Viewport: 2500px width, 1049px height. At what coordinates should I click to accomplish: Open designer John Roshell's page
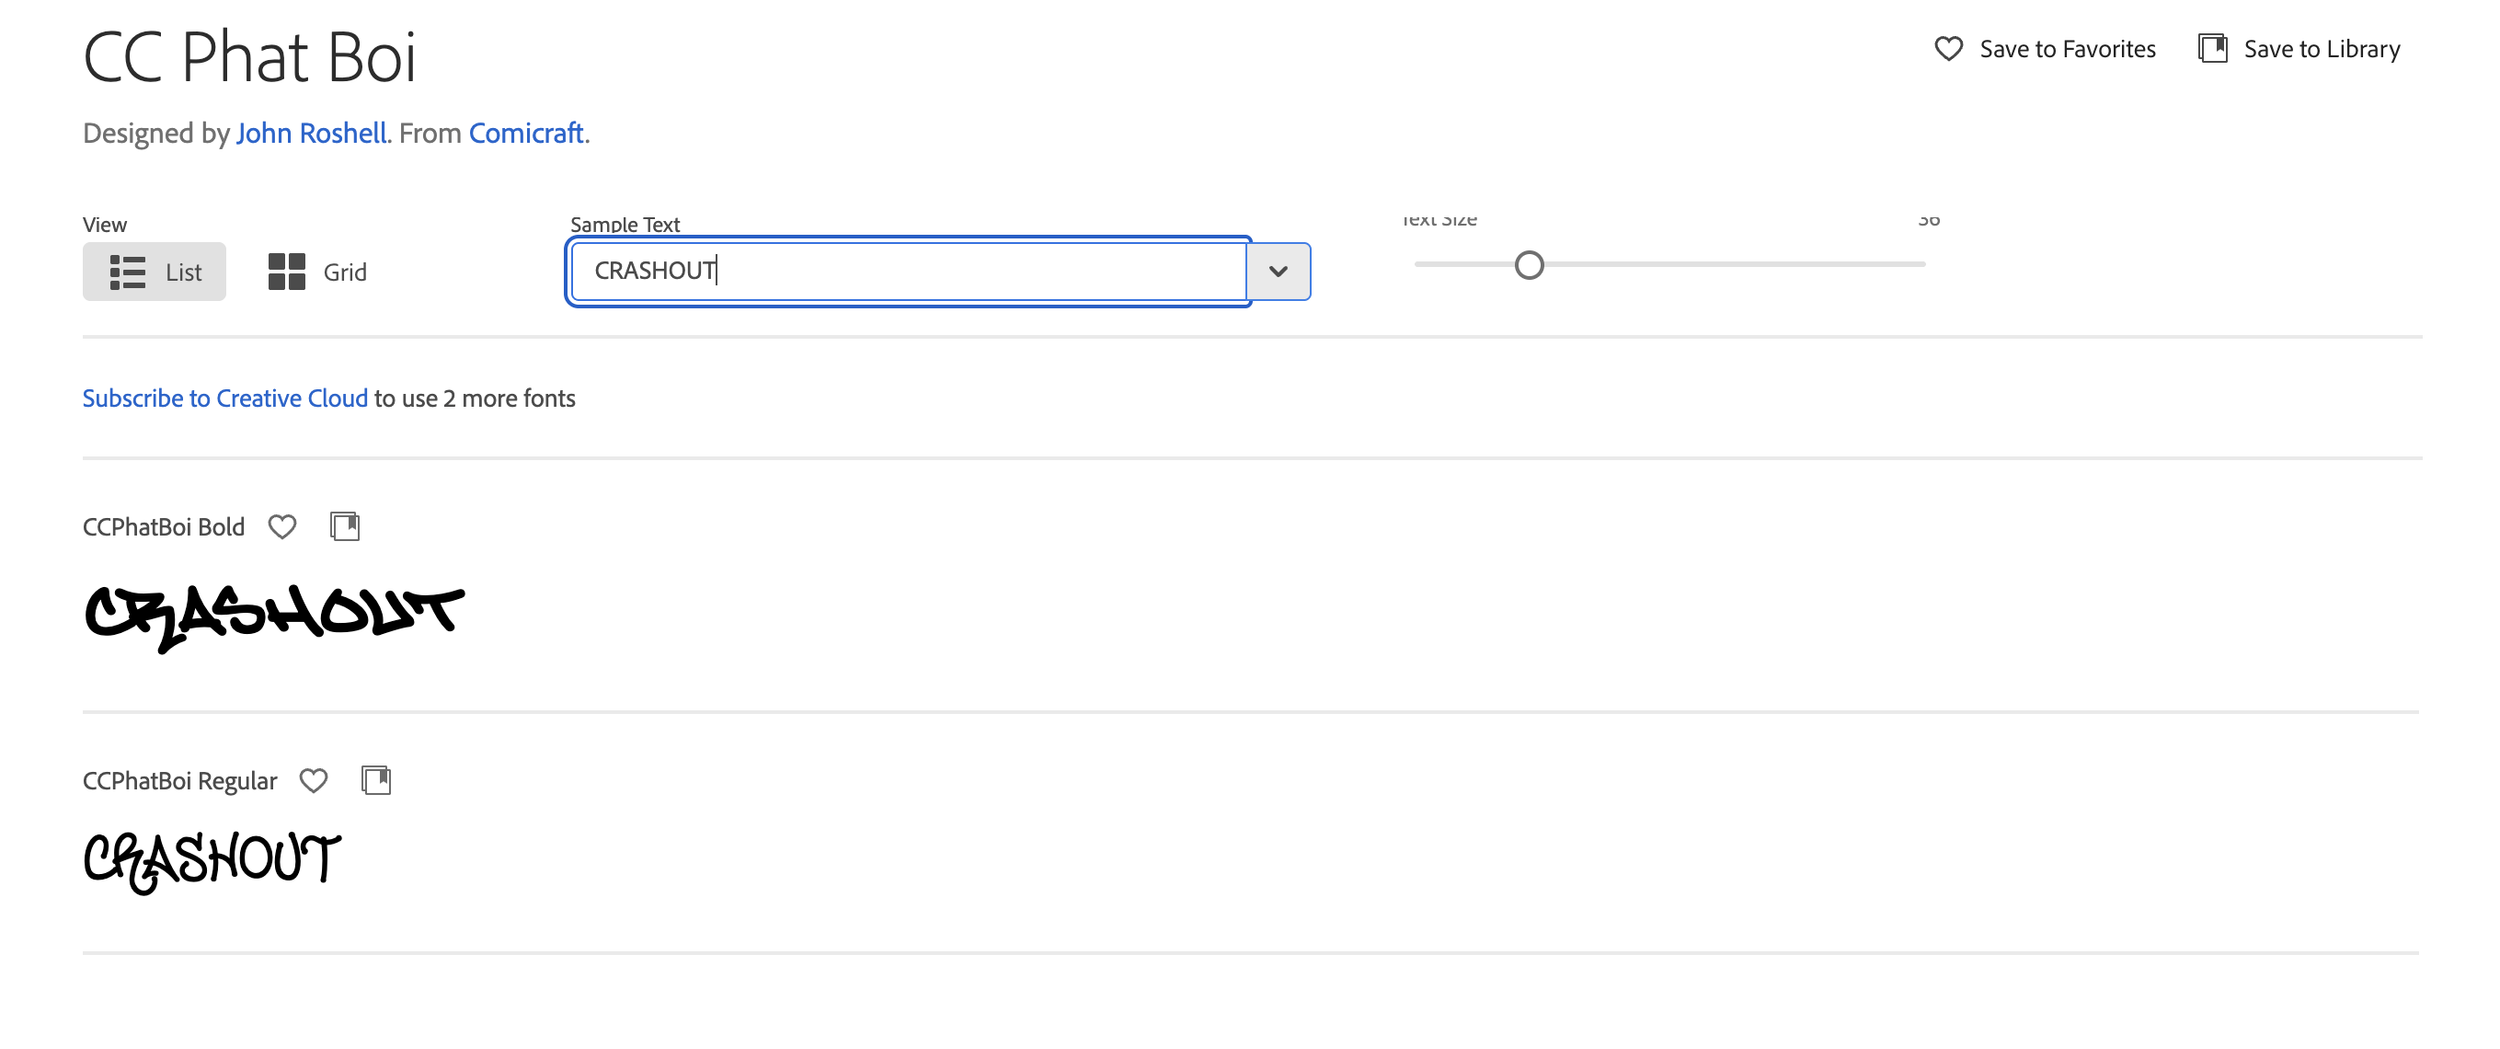click(x=311, y=133)
